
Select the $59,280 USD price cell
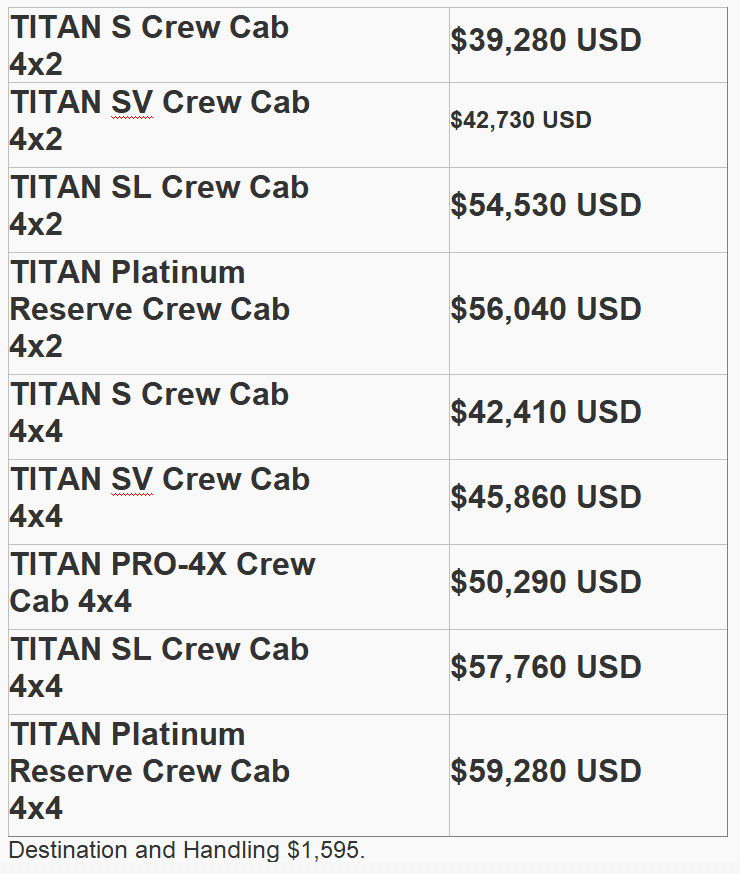(x=545, y=771)
